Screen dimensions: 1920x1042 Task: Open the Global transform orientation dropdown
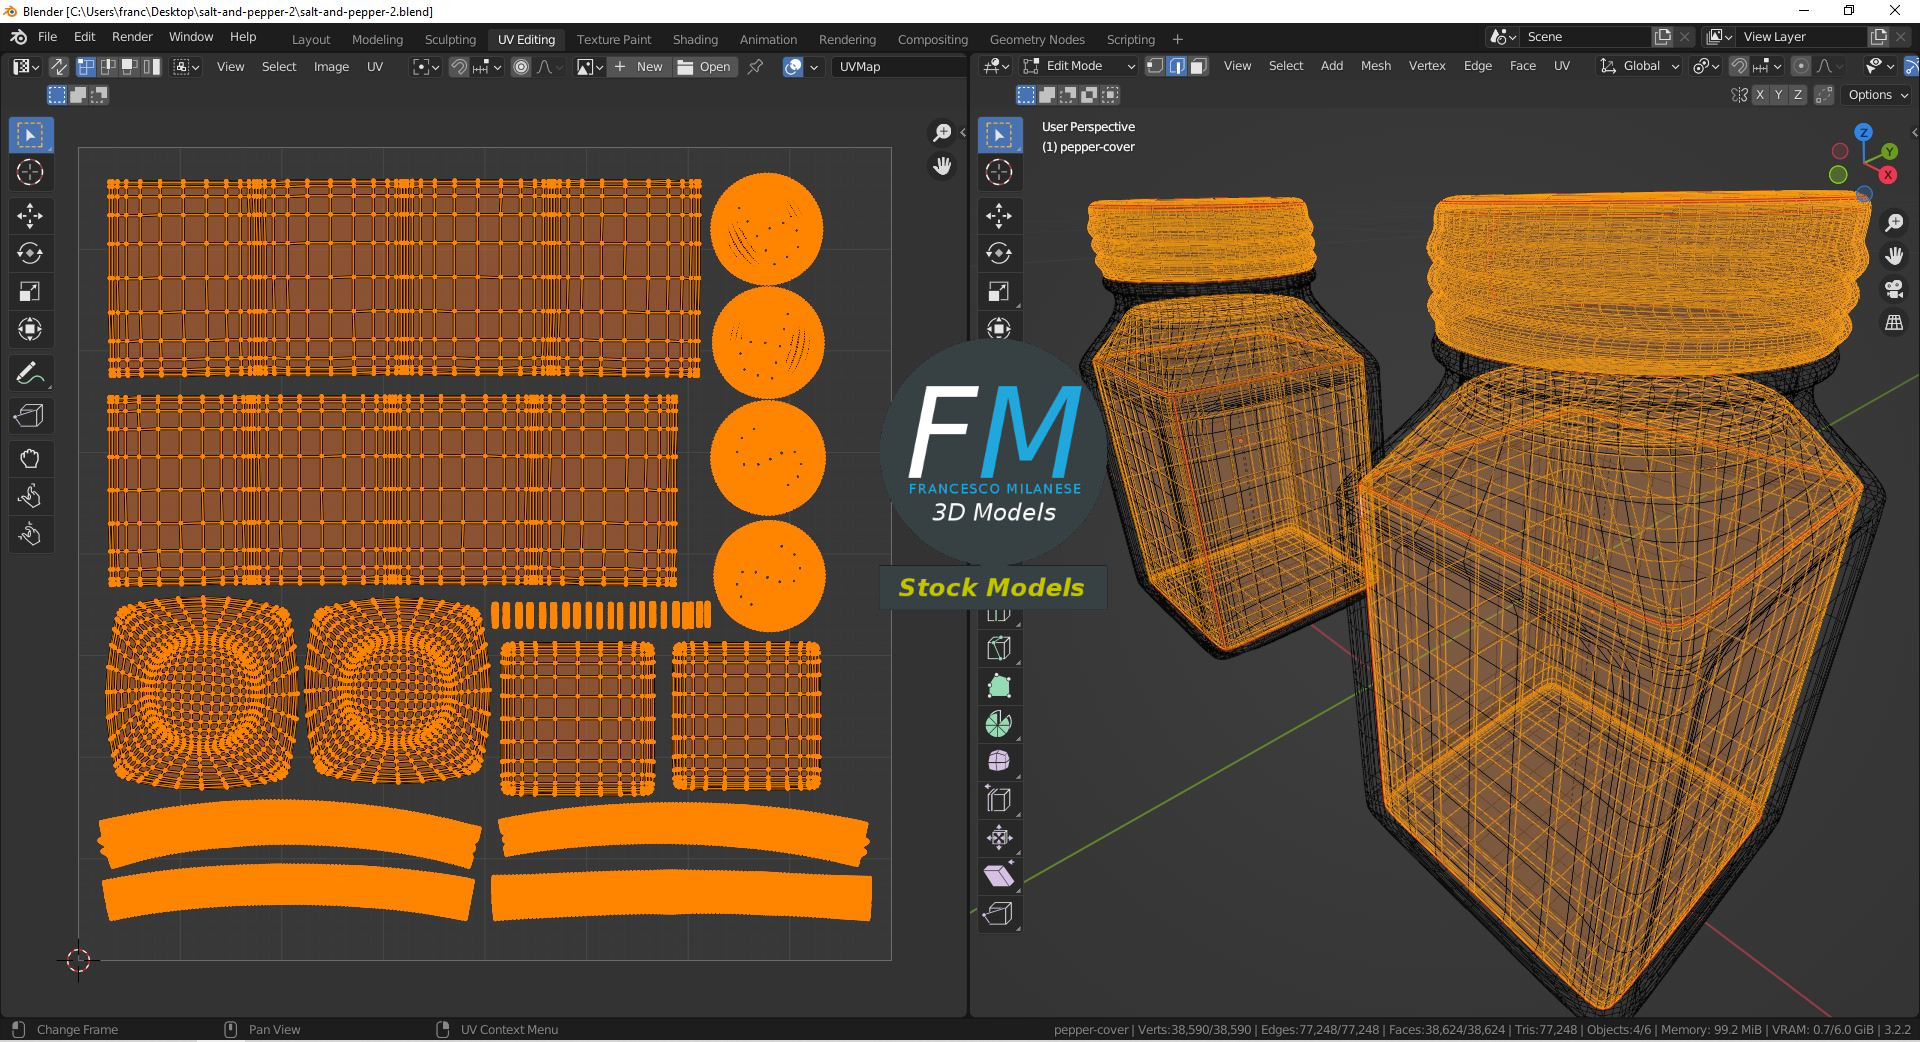[x=1640, y=66]
